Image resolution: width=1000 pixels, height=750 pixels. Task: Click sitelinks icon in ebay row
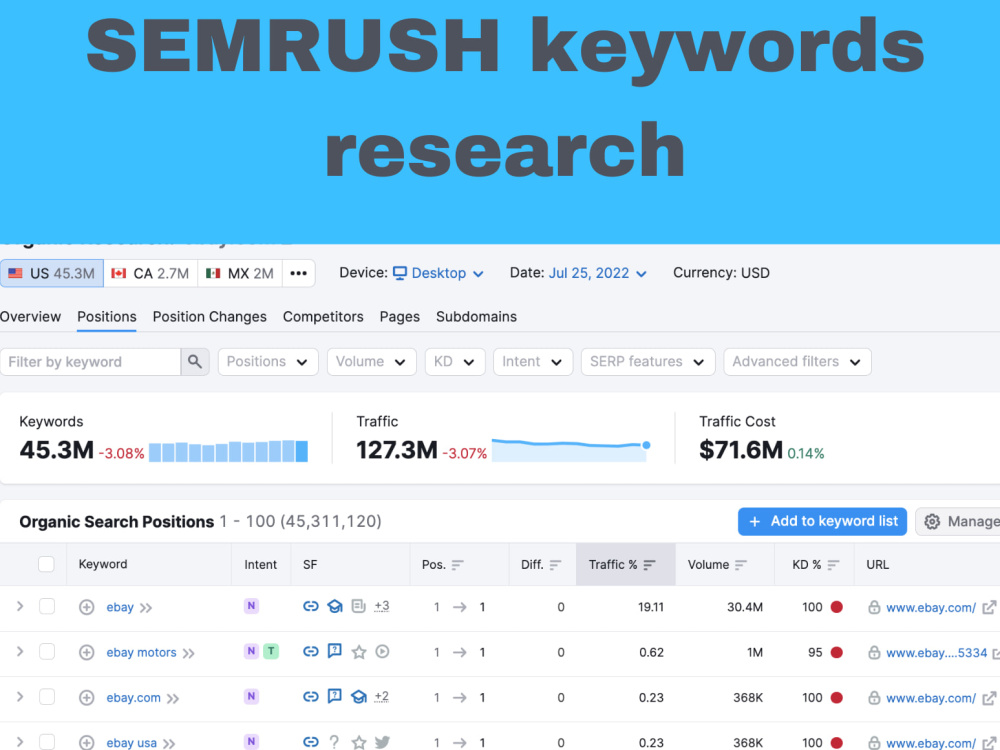click(x=311, y=606)
